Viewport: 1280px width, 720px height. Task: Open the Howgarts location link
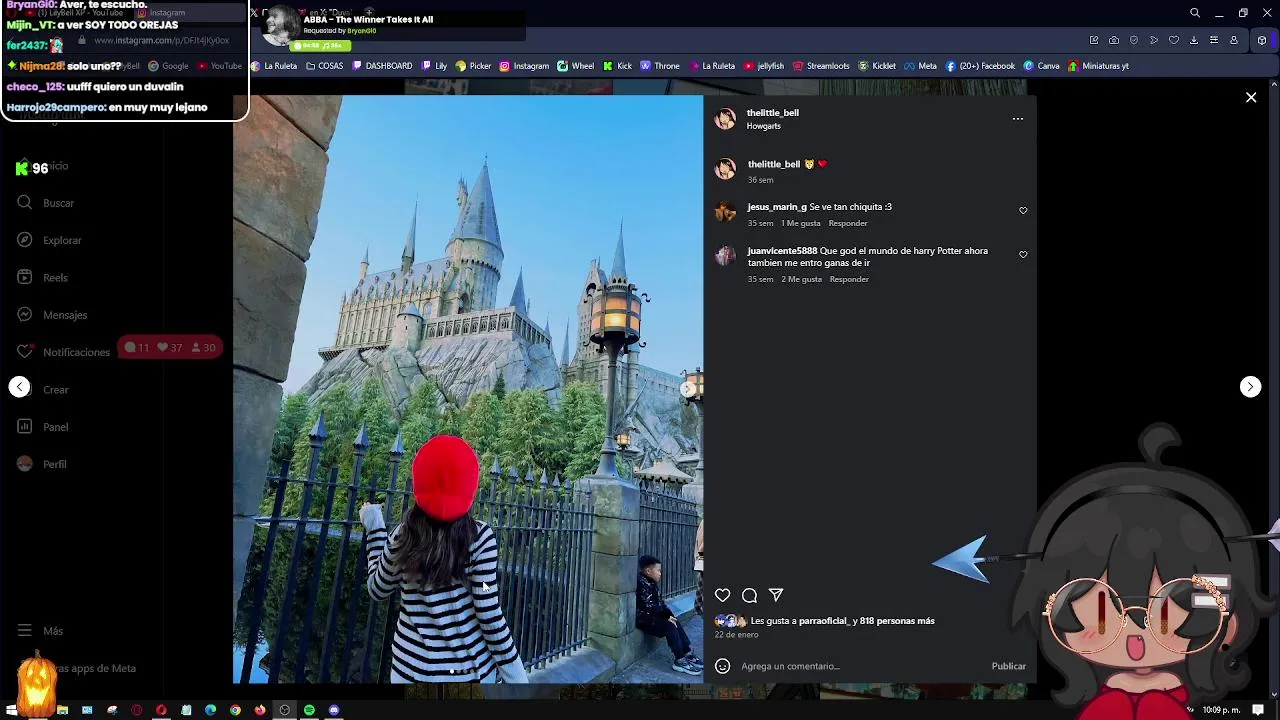[763, 126]
